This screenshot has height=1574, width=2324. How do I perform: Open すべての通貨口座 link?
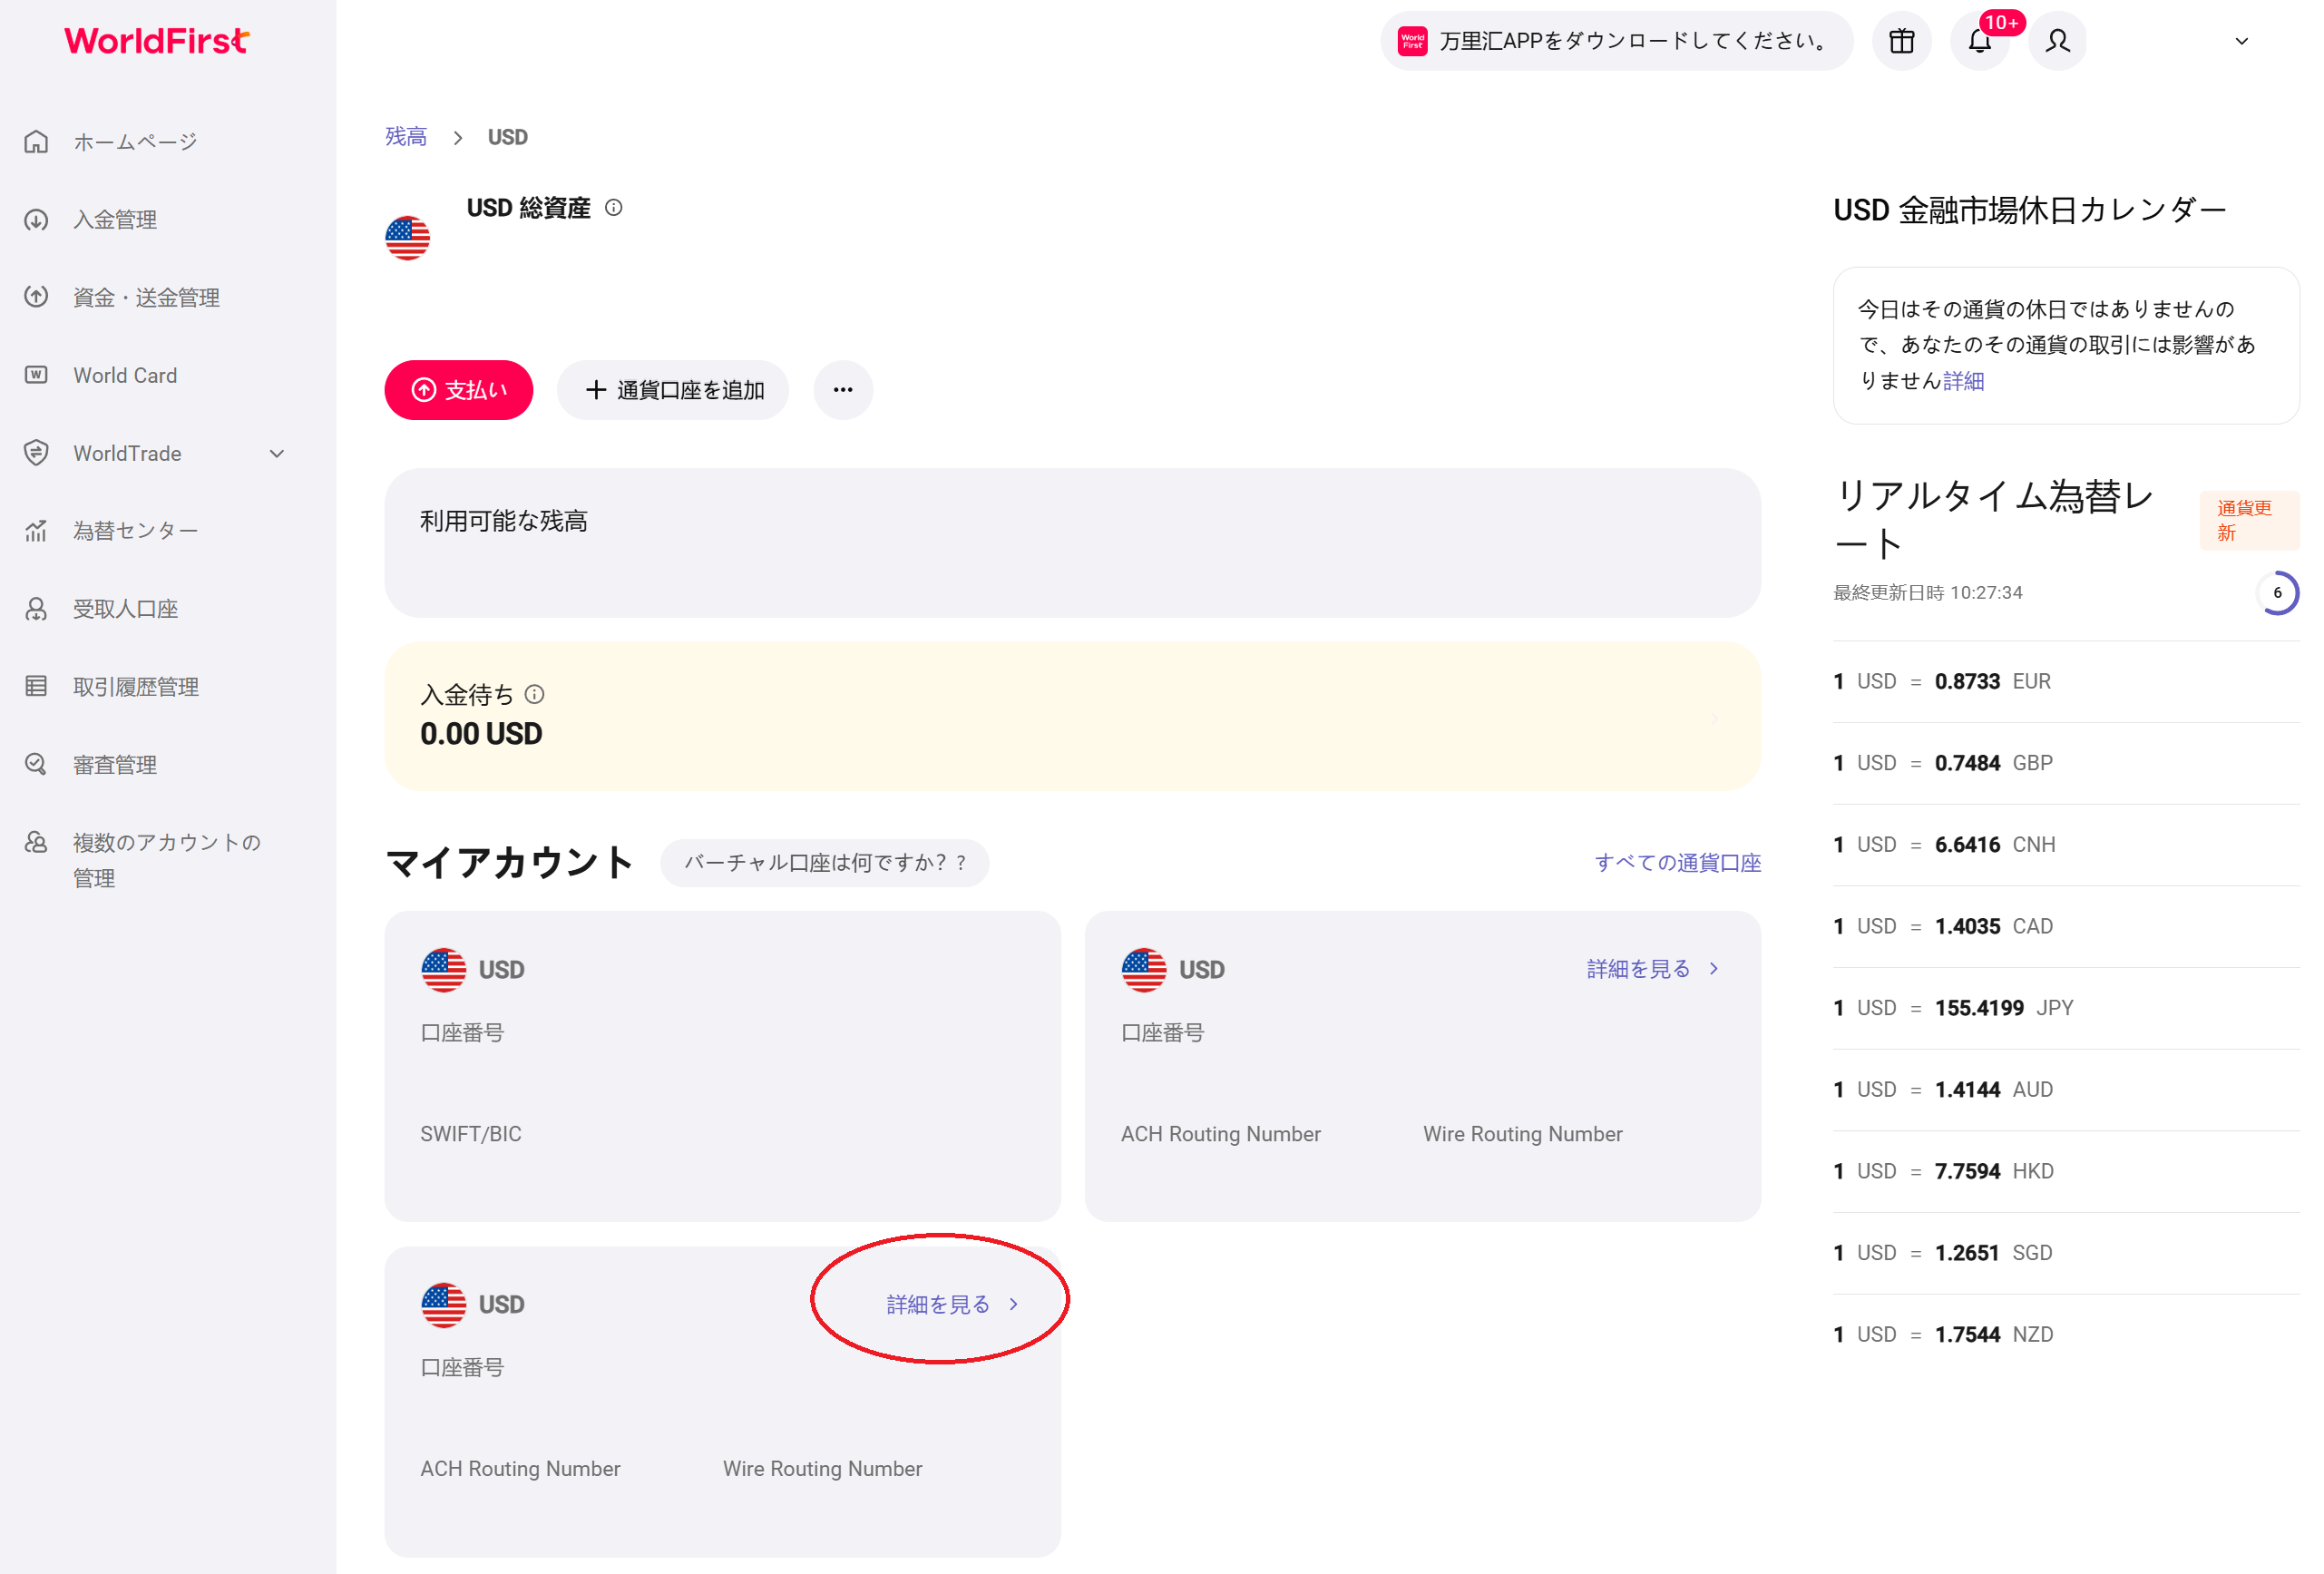click(1677, 862)
